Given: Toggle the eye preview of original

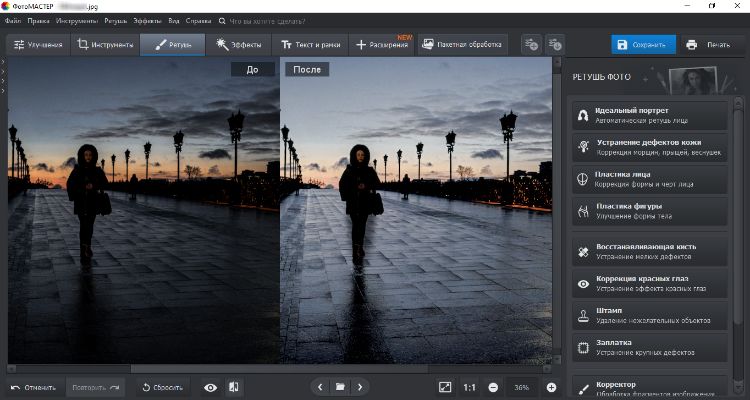Looking at the screenshot, I should tap(210, 387).
